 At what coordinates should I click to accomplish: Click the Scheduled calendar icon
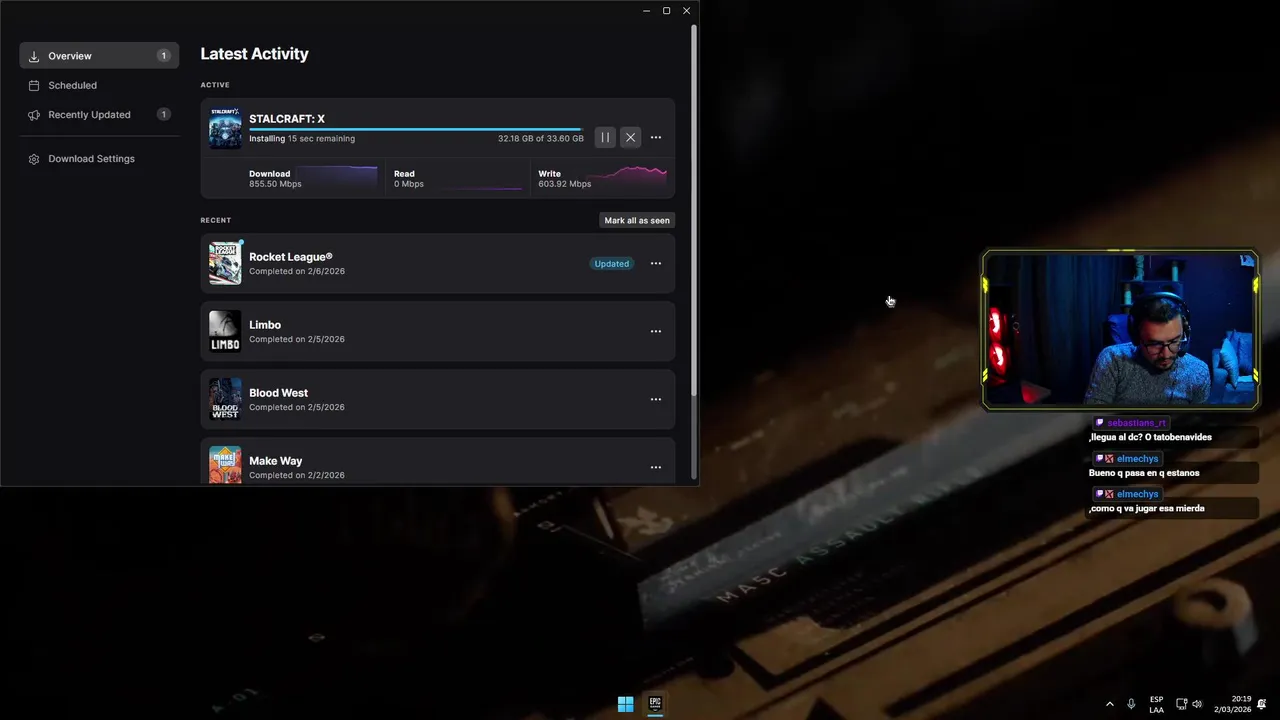click(x=34, y=85)
